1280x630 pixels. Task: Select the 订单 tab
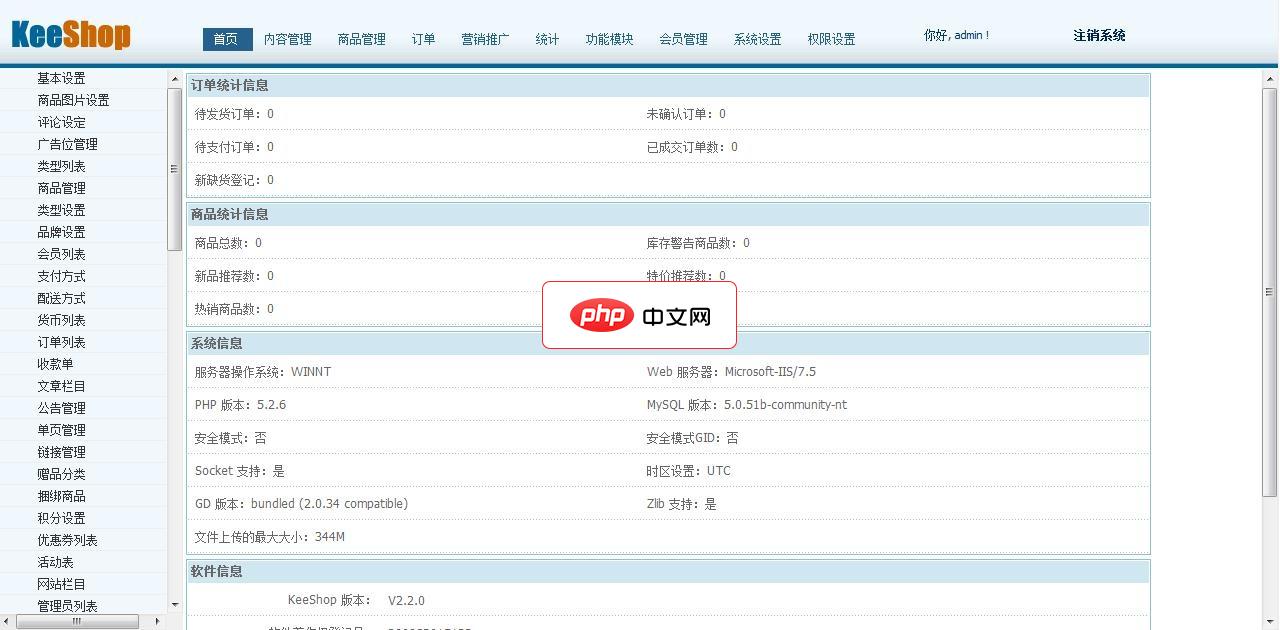coord(422,39)
